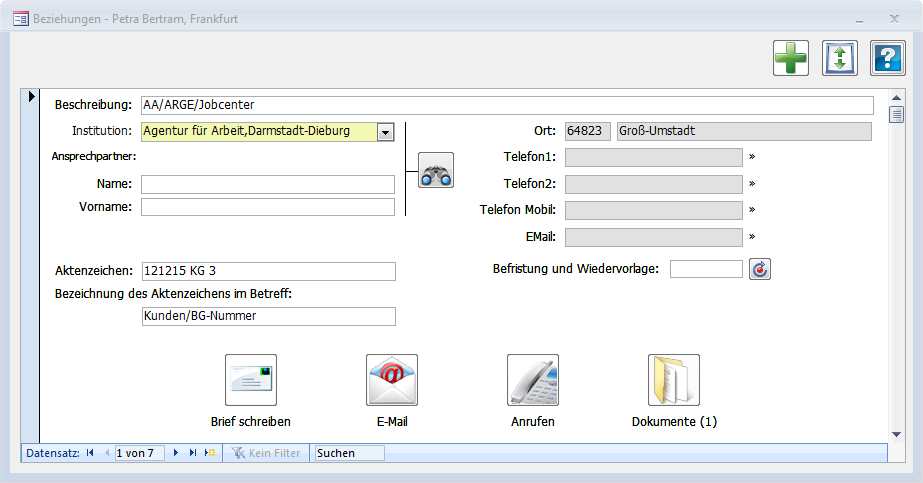
Task: Click the Brief schreiben letter icon
Action: (x=250, y=380)
